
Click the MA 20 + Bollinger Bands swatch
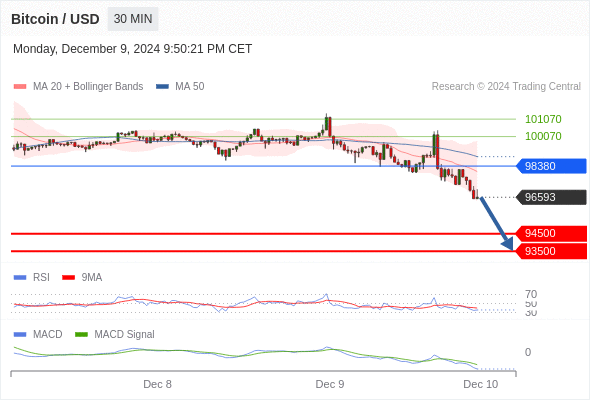coord(20,87)
